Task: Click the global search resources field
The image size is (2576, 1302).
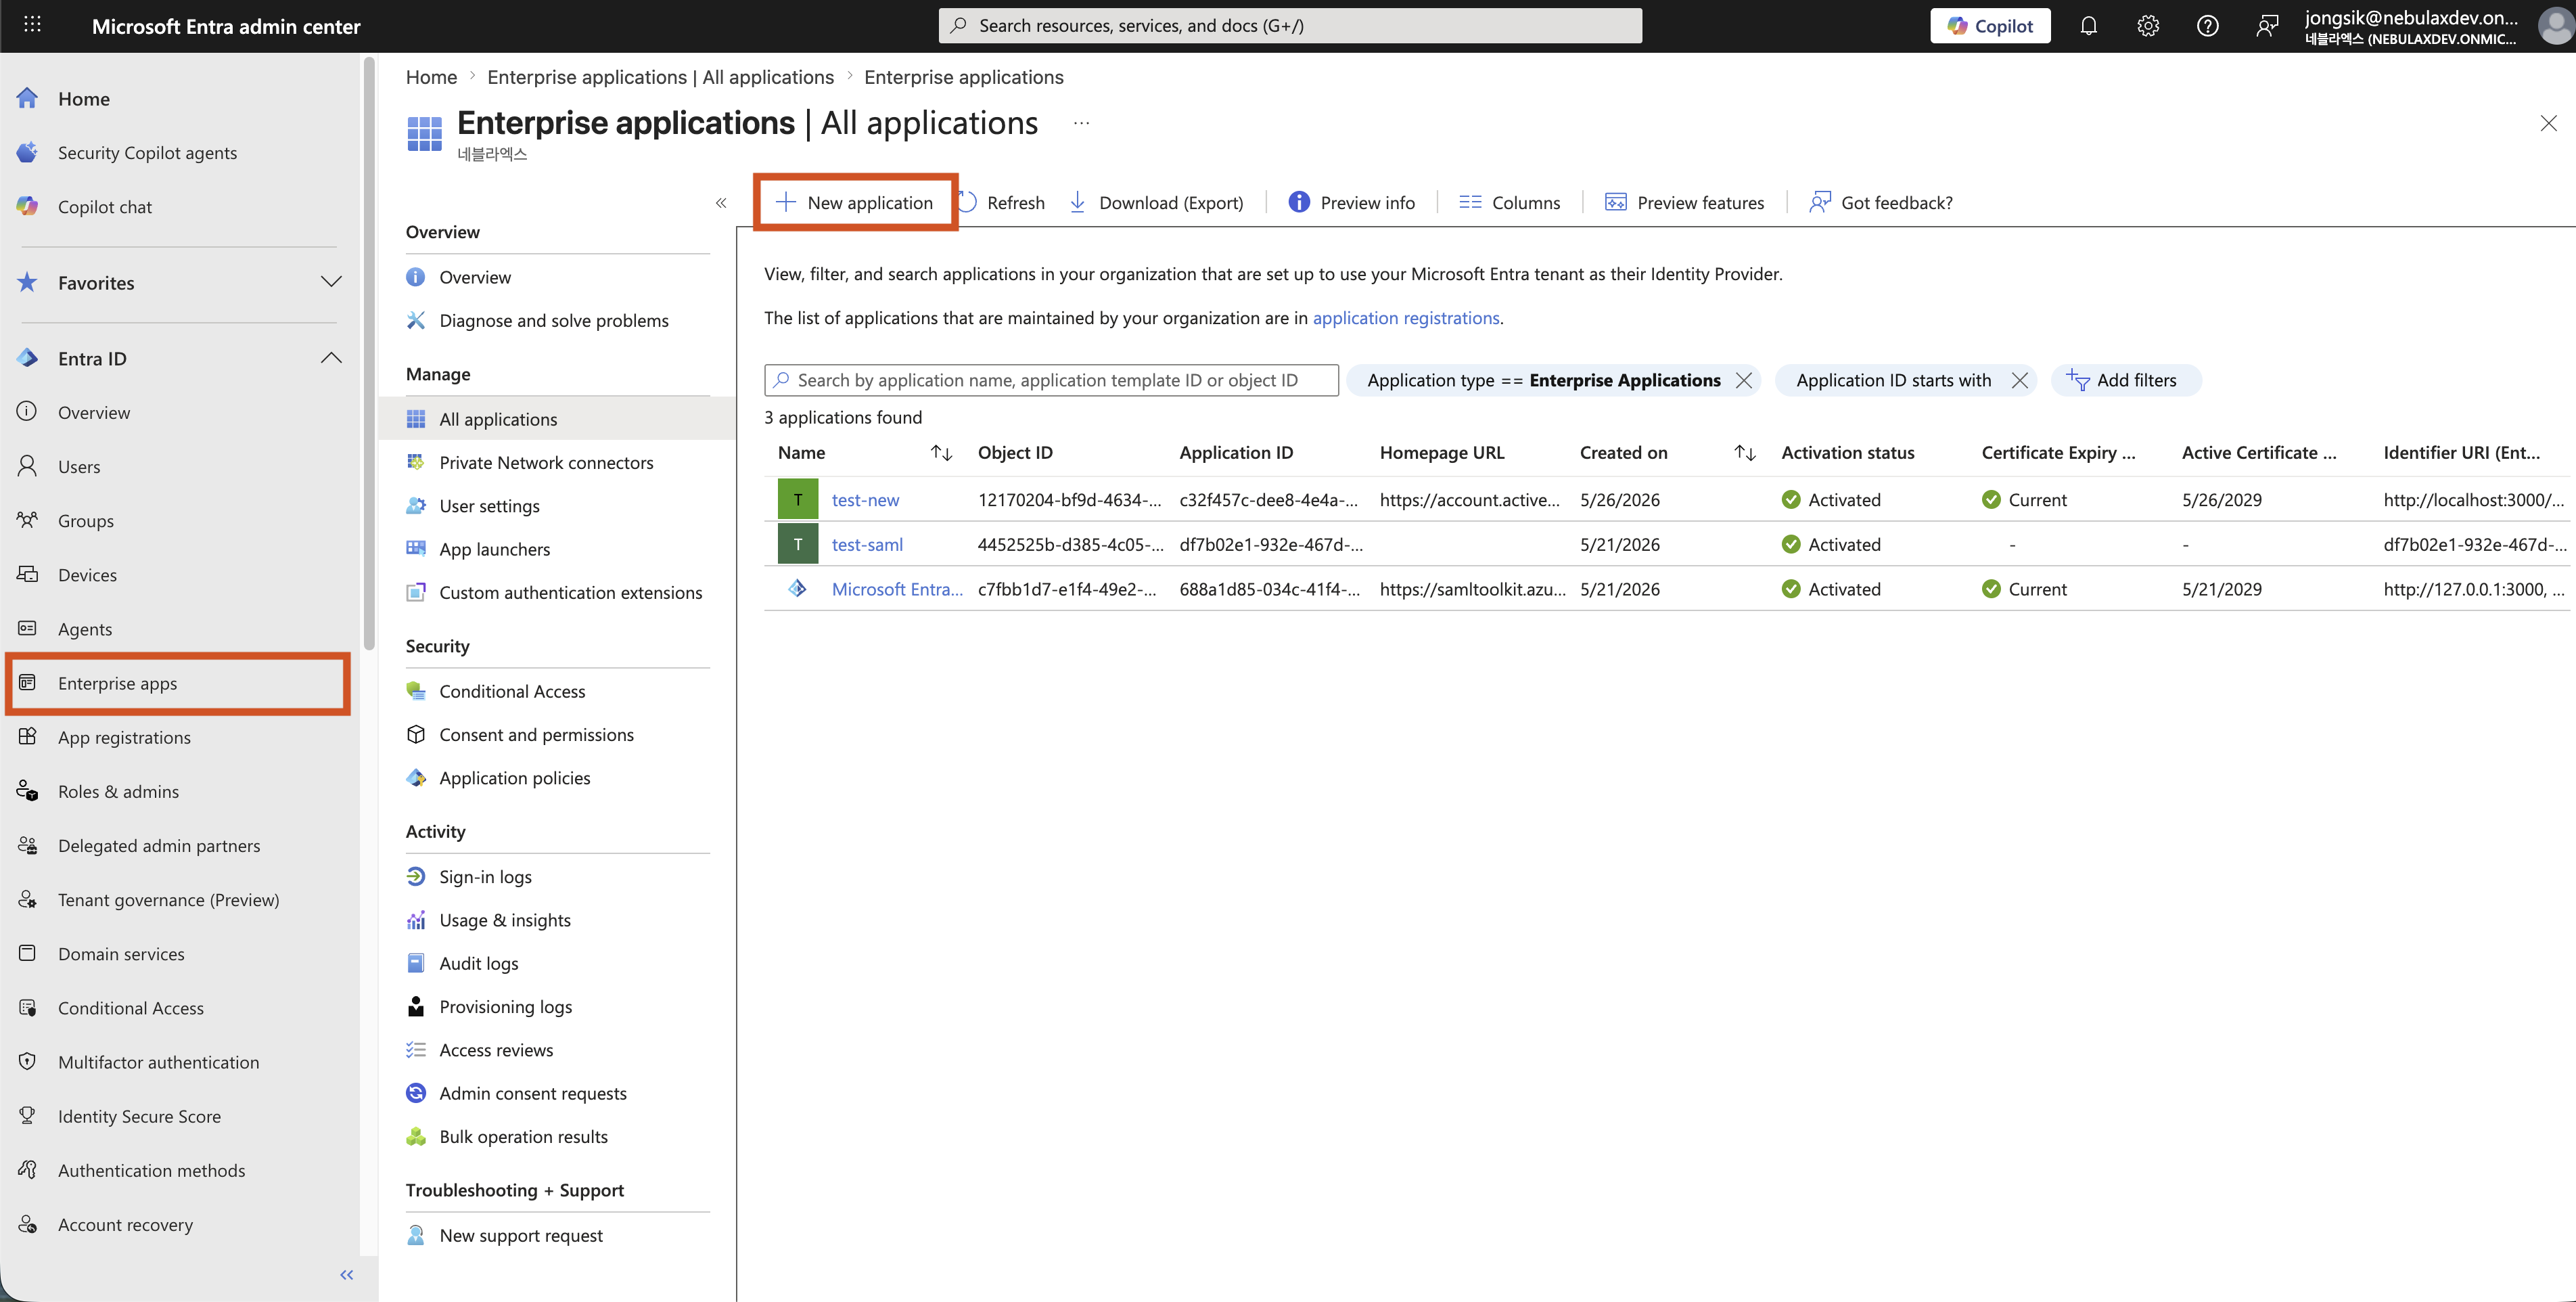Action: coord(1290,26)
